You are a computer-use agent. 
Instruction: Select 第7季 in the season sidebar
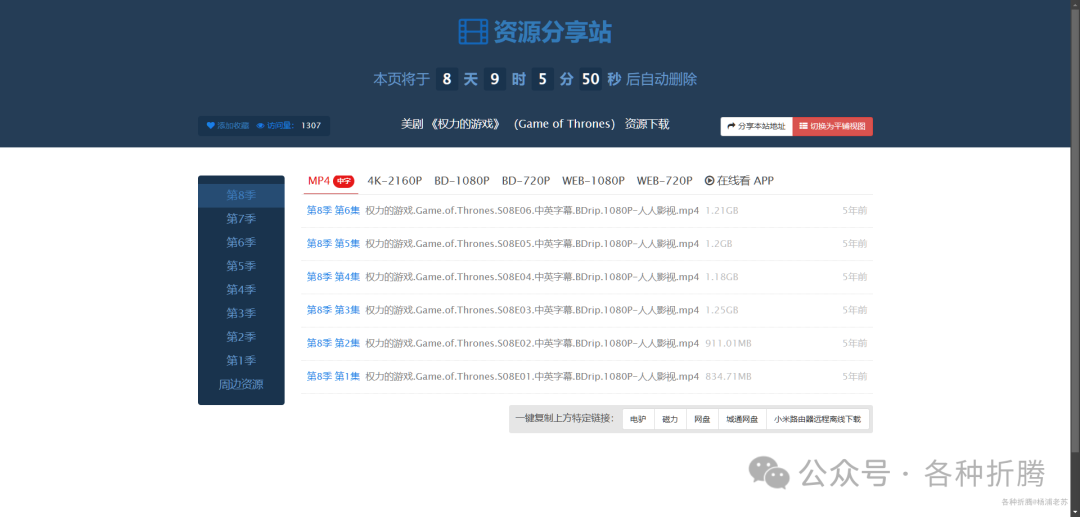pyautogui.click(x=241, y=219)
